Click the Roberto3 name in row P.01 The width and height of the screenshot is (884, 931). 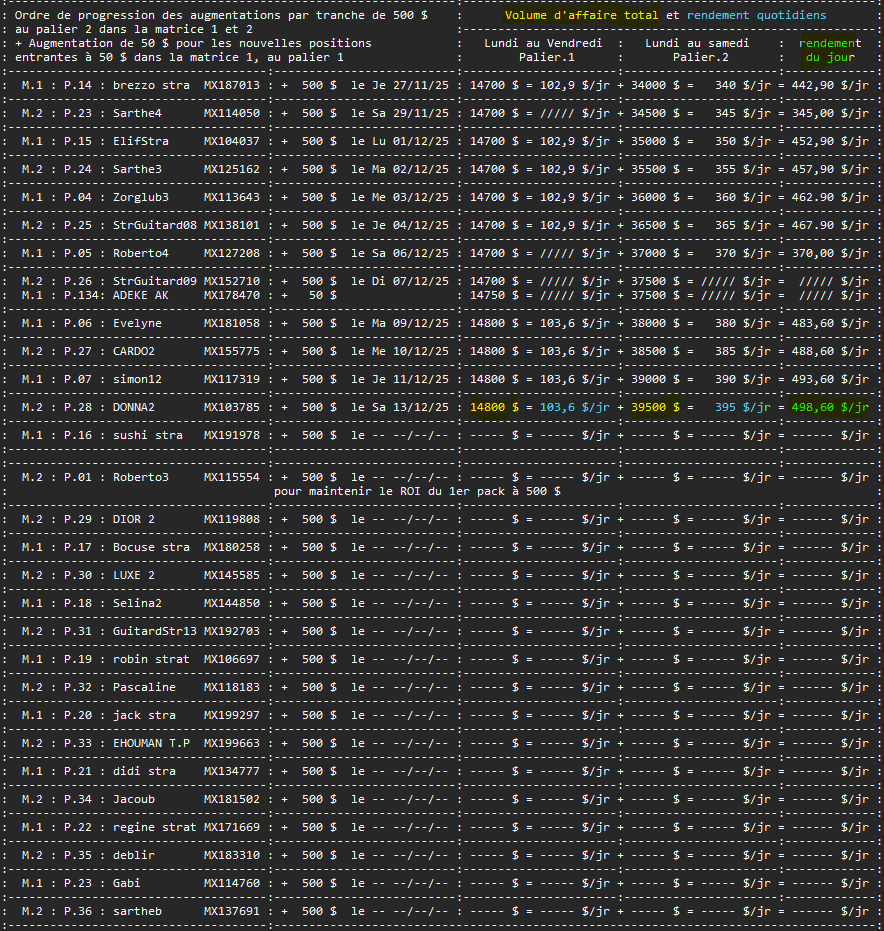pos(140,477)
